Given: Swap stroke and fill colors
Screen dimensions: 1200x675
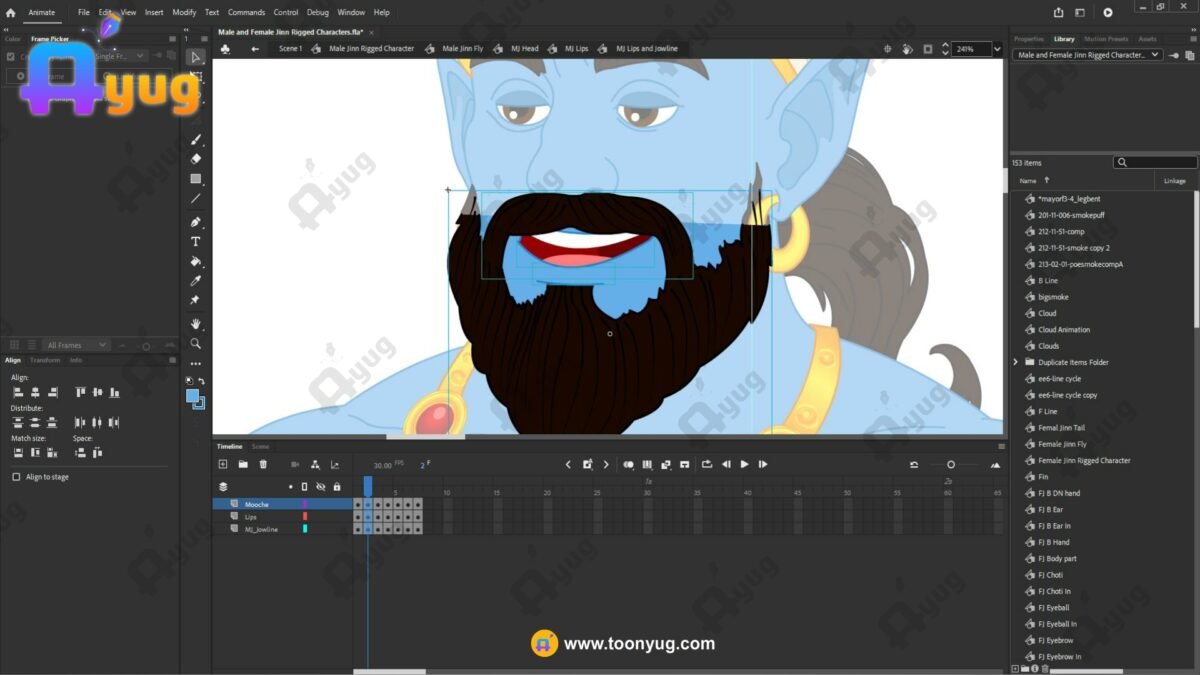Looking at the screenshot, I should pos(201,381).
